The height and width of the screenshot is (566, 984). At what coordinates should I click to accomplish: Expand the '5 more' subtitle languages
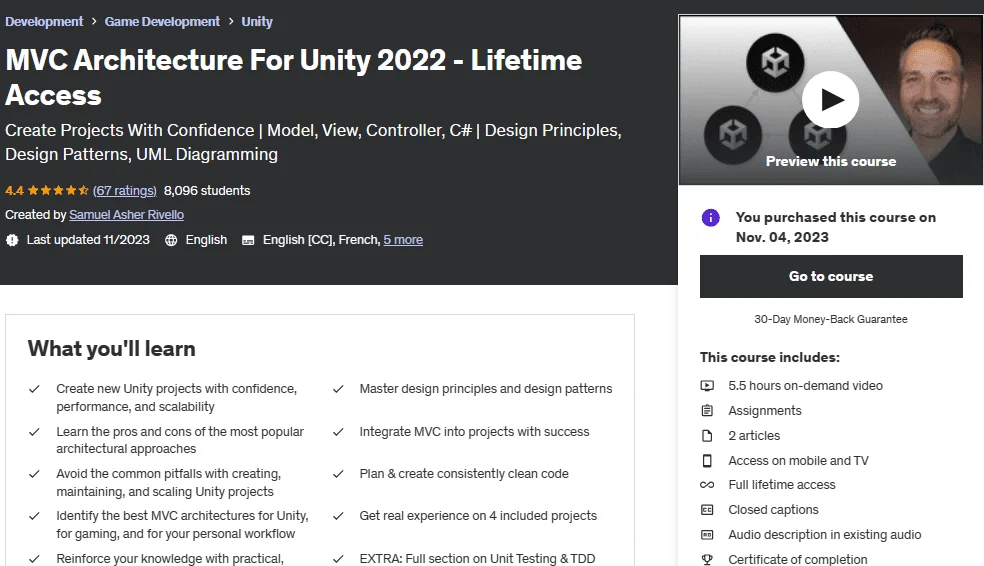(403, 240)
